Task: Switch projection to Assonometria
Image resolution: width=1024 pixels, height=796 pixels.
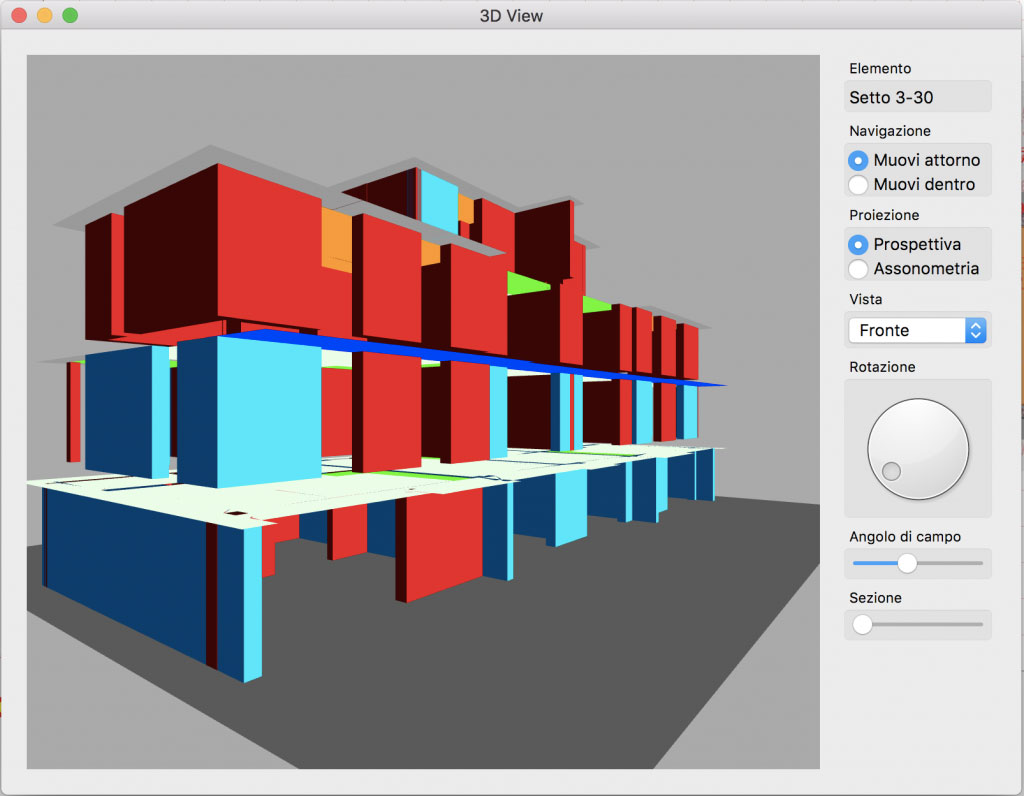Action: (858, 269)
